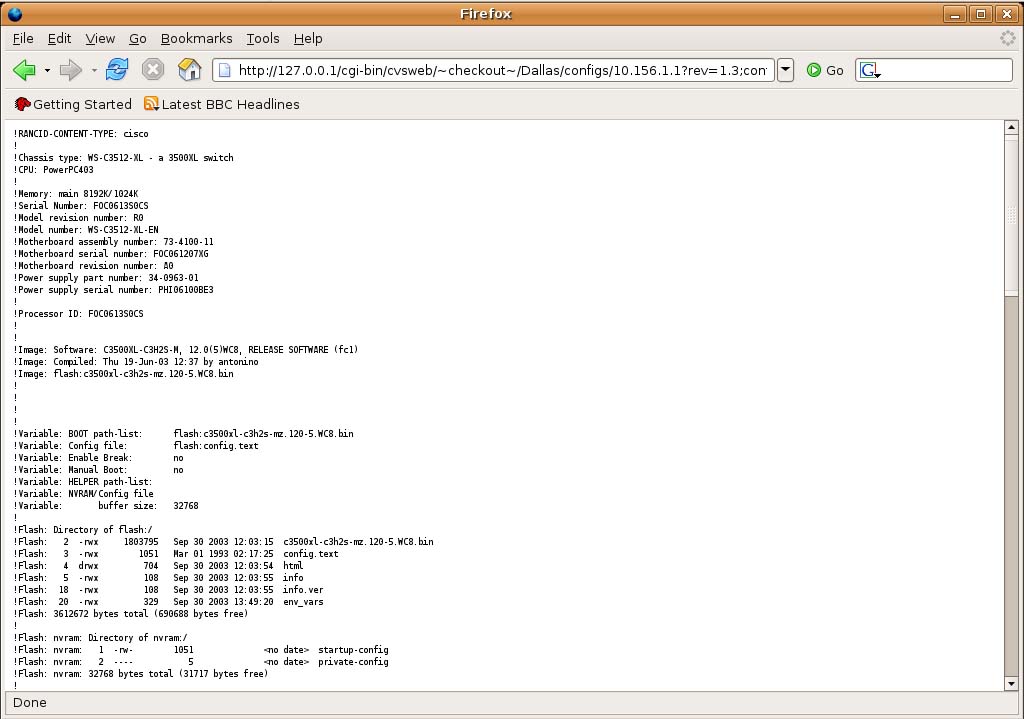Click the flash entry for html directory
Image resolution: width=1024 pixels, height=719 pixels.
(158, 566)
